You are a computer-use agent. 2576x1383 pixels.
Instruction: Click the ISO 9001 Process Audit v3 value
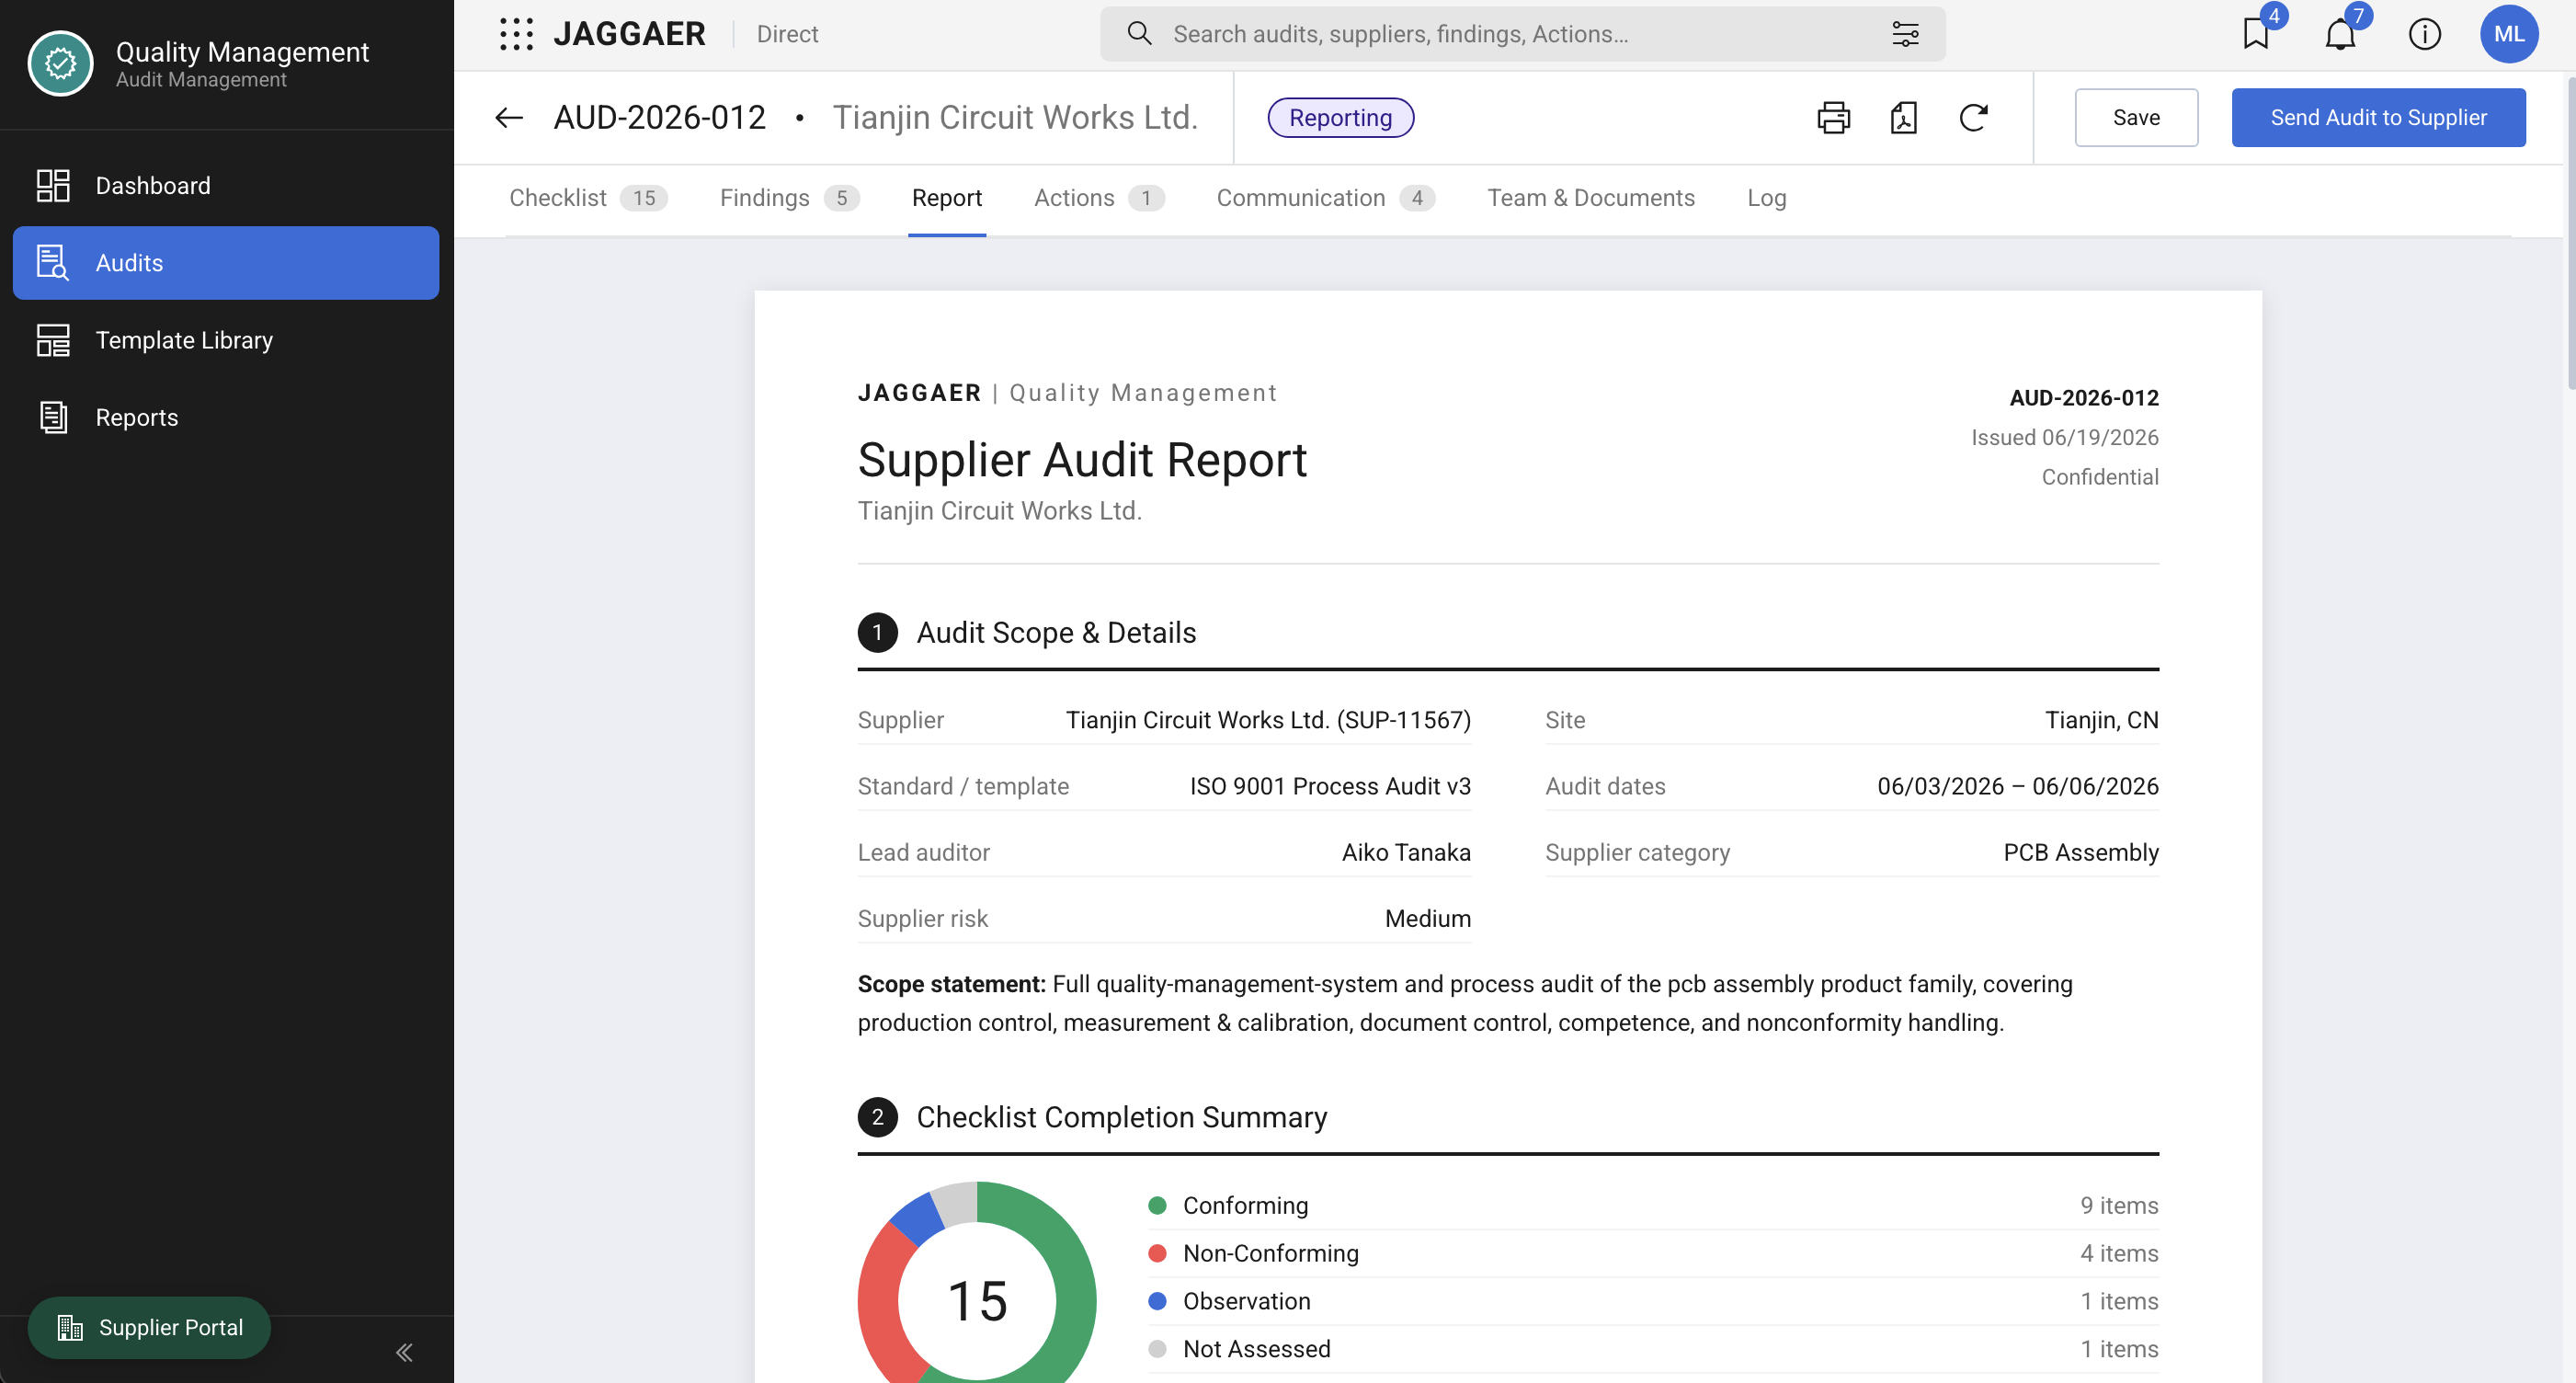click(1330, 786)
